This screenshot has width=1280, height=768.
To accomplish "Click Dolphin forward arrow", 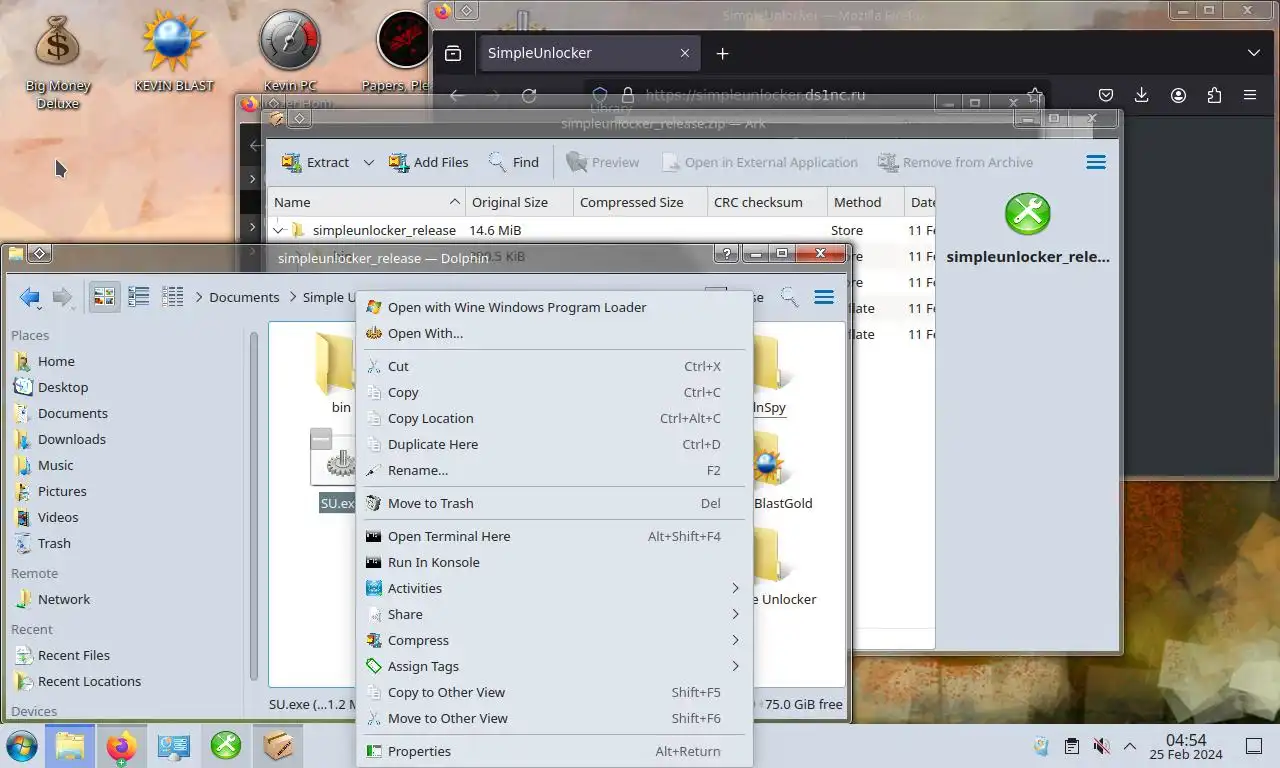I will point(63,297).
